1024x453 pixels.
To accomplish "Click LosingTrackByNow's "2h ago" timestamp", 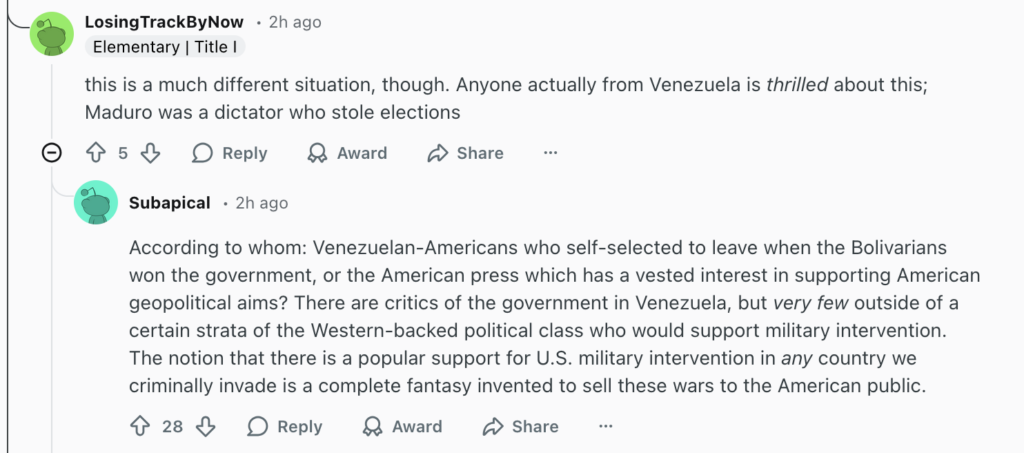I will click(x=295, y=21).
